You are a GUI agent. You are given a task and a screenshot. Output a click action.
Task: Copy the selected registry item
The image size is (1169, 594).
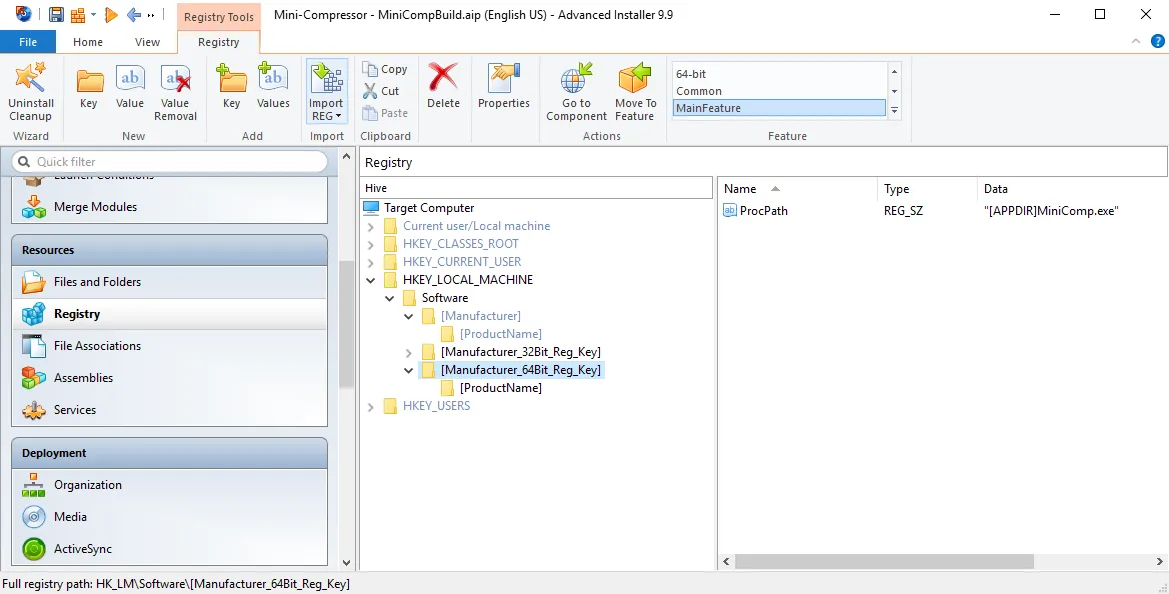[x=385, y=69]
